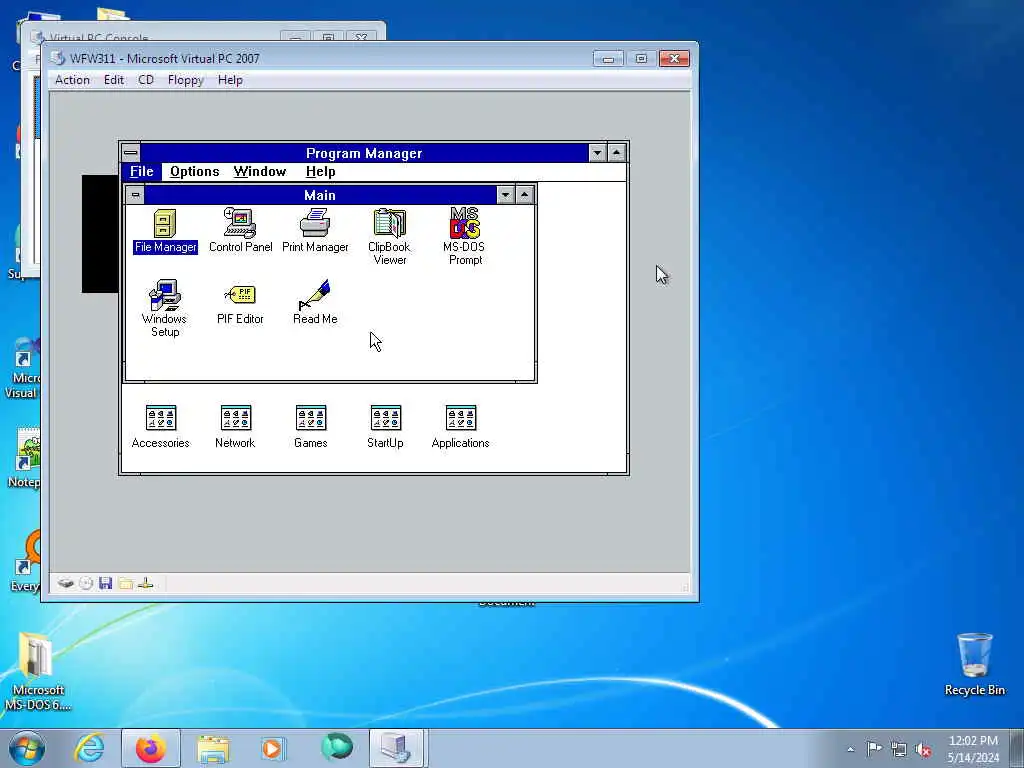Open Program Manager control-menu box
Viewport: 1024px width, 768px height.
[131, 153]
